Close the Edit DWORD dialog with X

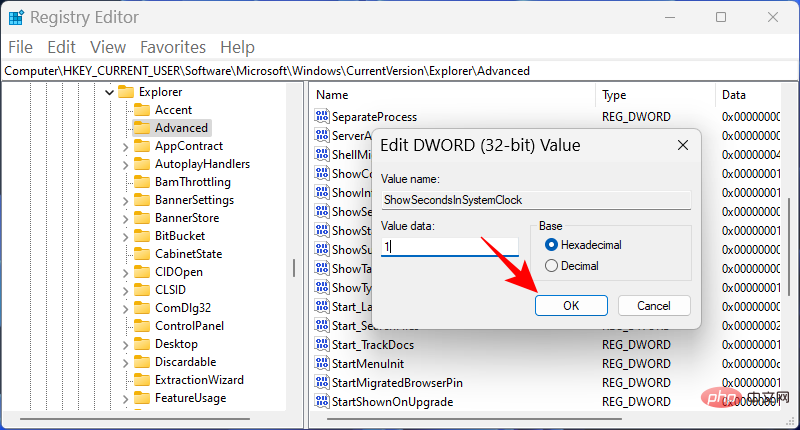(682, 146)
